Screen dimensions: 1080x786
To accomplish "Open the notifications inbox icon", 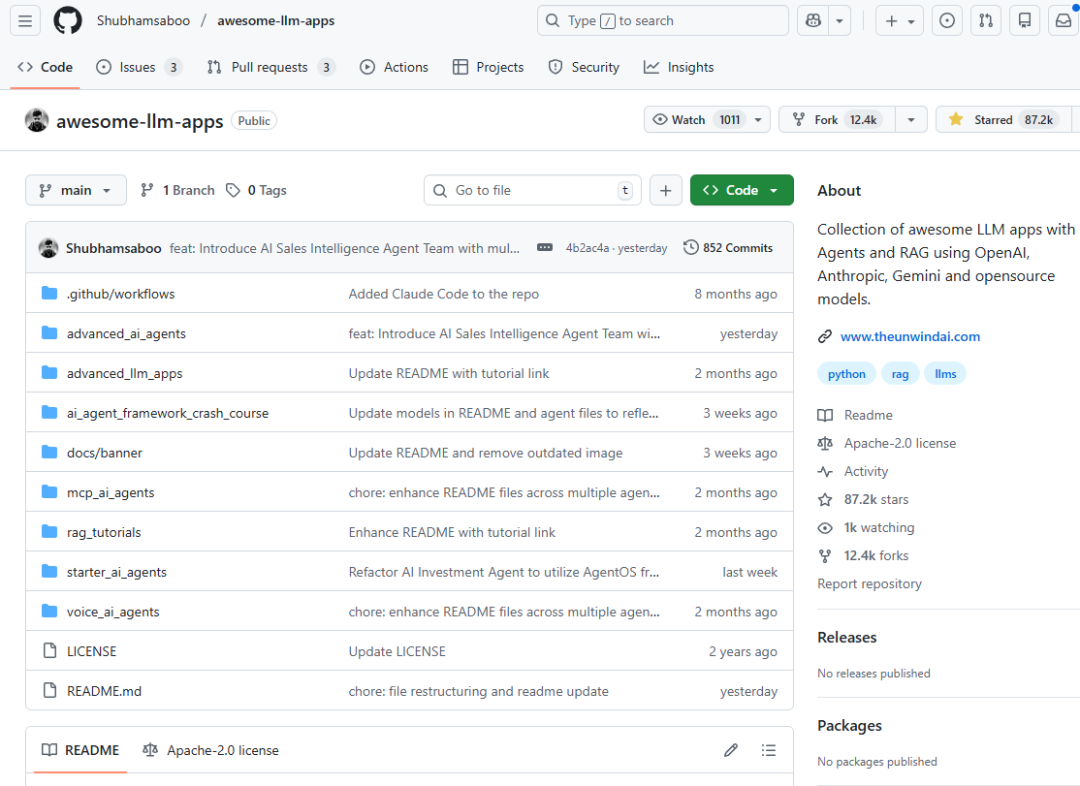I will pos(1063,20).
